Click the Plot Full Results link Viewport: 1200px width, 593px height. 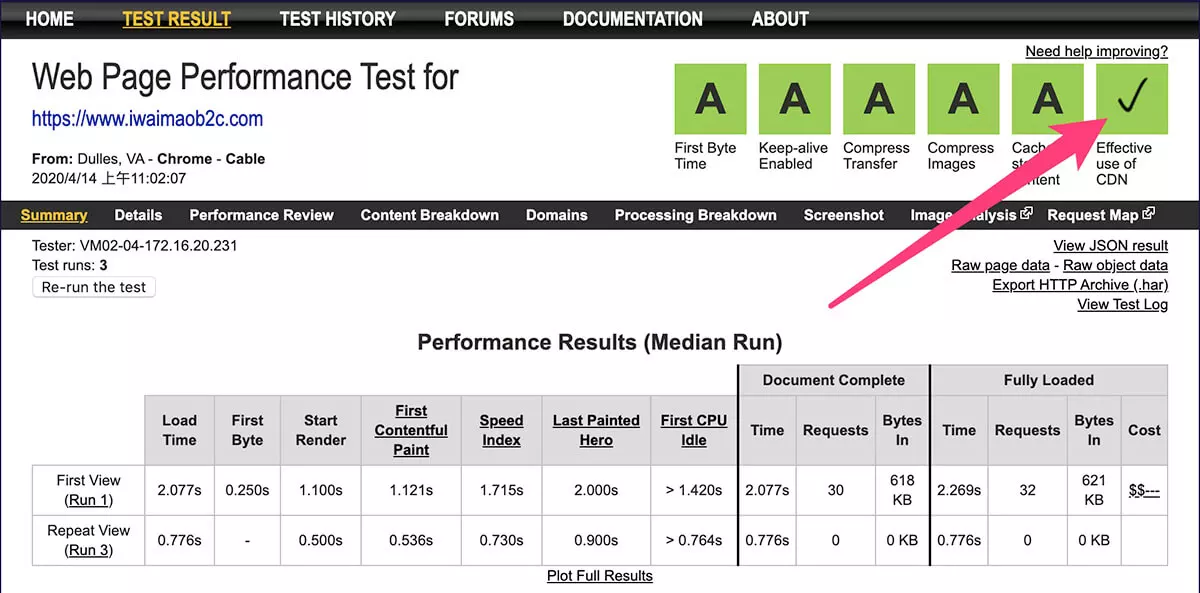click(598, 576)
